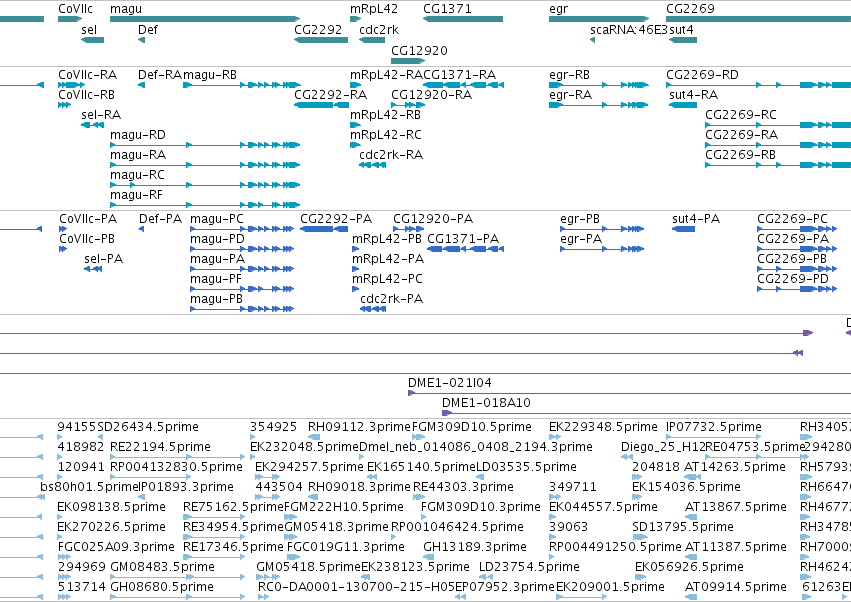
Task: Click protein cdc2rk-PA
Action: (391, 299)
